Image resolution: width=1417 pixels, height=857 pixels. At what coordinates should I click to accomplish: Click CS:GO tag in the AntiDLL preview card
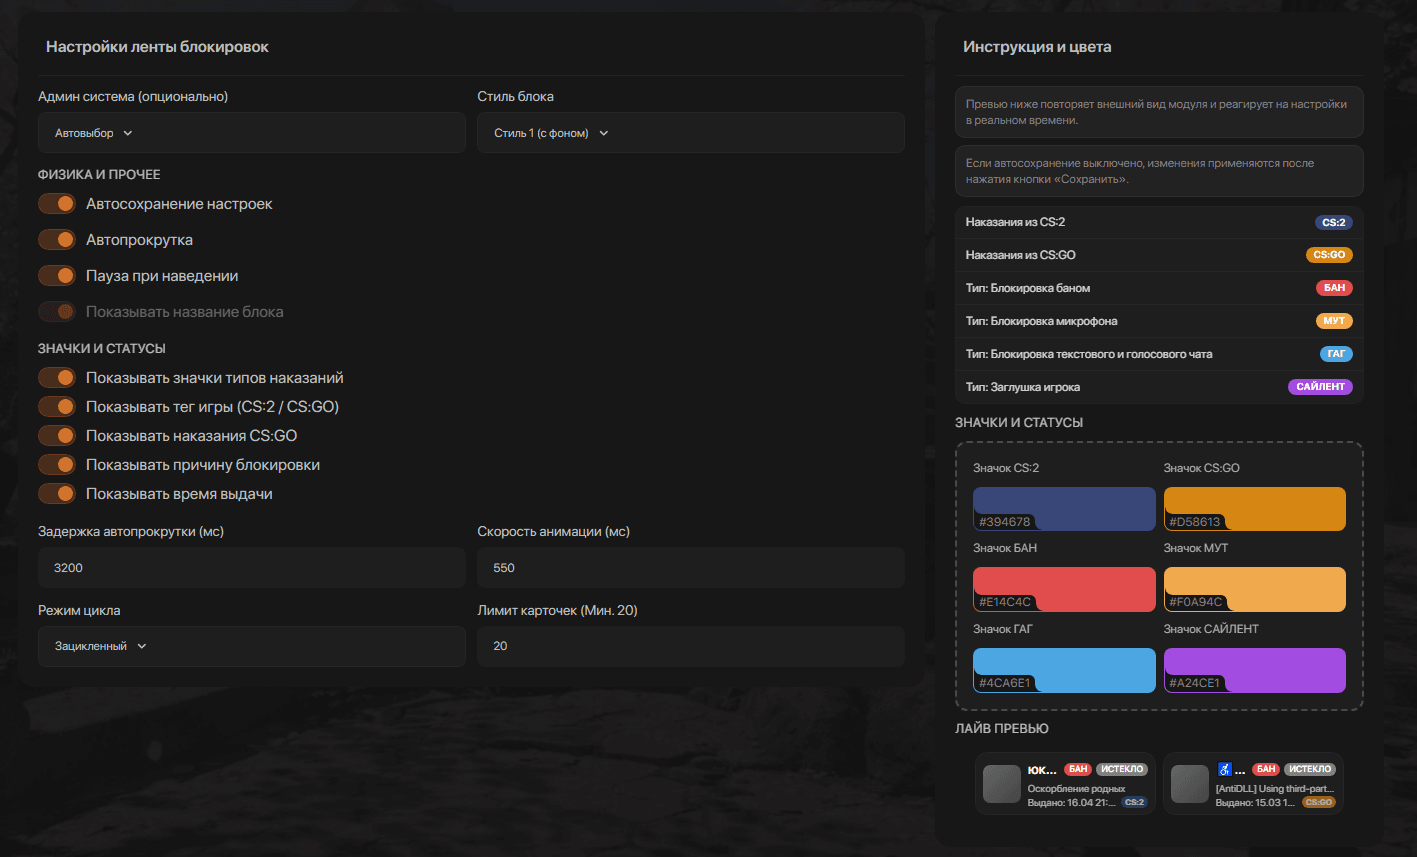pyautogui.click(x=1319, y=802)
